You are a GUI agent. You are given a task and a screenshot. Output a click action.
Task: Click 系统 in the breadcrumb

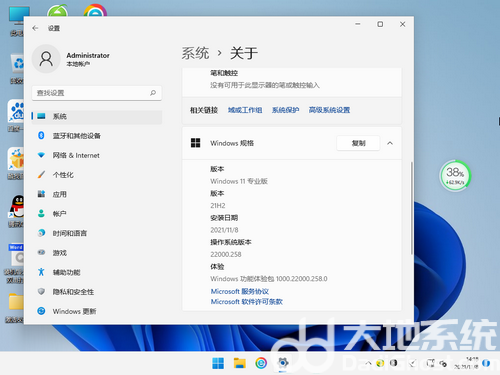tap(195, 53)
